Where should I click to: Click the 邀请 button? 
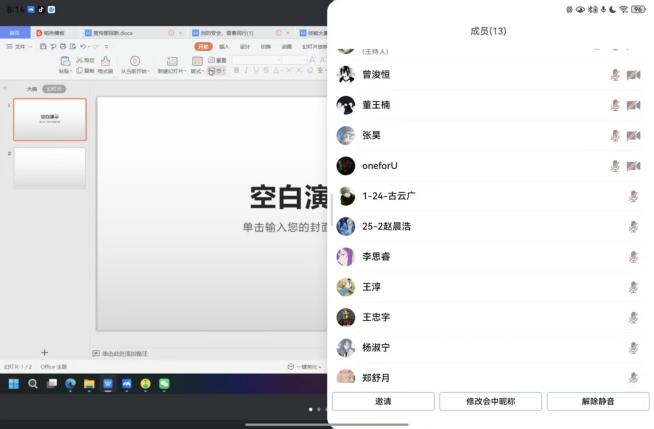pyautogui.click(x=383, y=401)
